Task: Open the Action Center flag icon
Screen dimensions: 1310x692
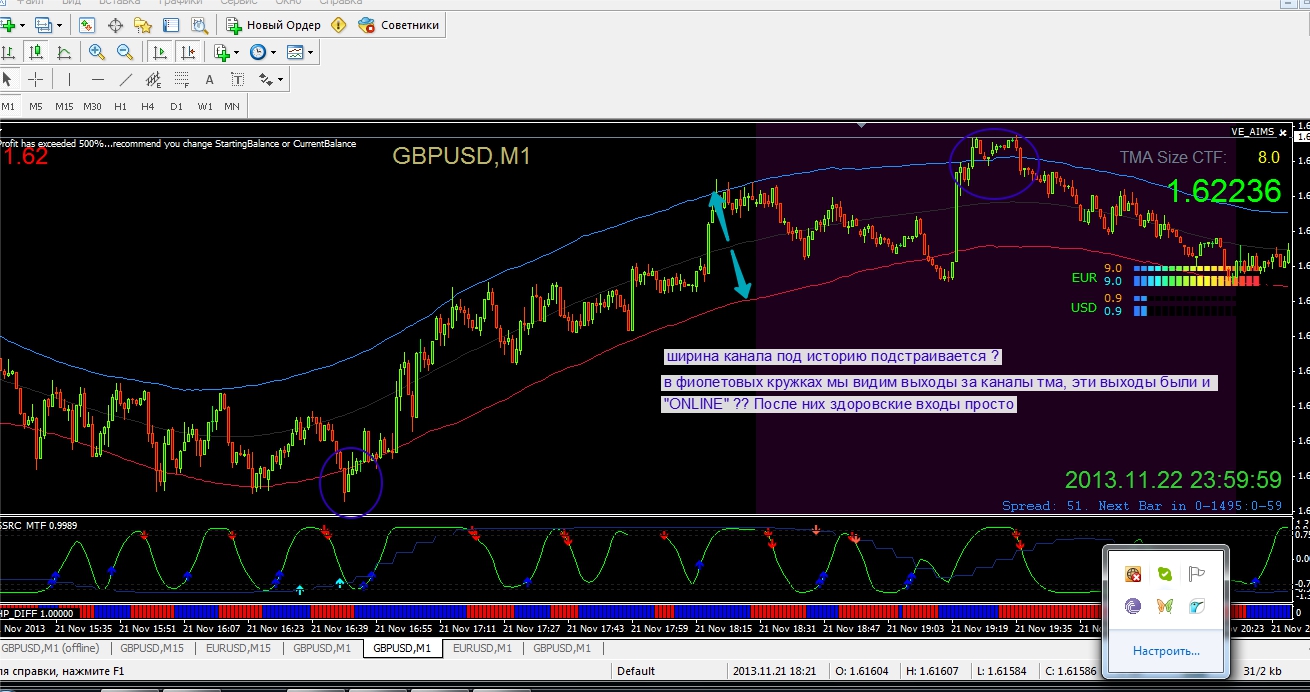Action: 1197,574
